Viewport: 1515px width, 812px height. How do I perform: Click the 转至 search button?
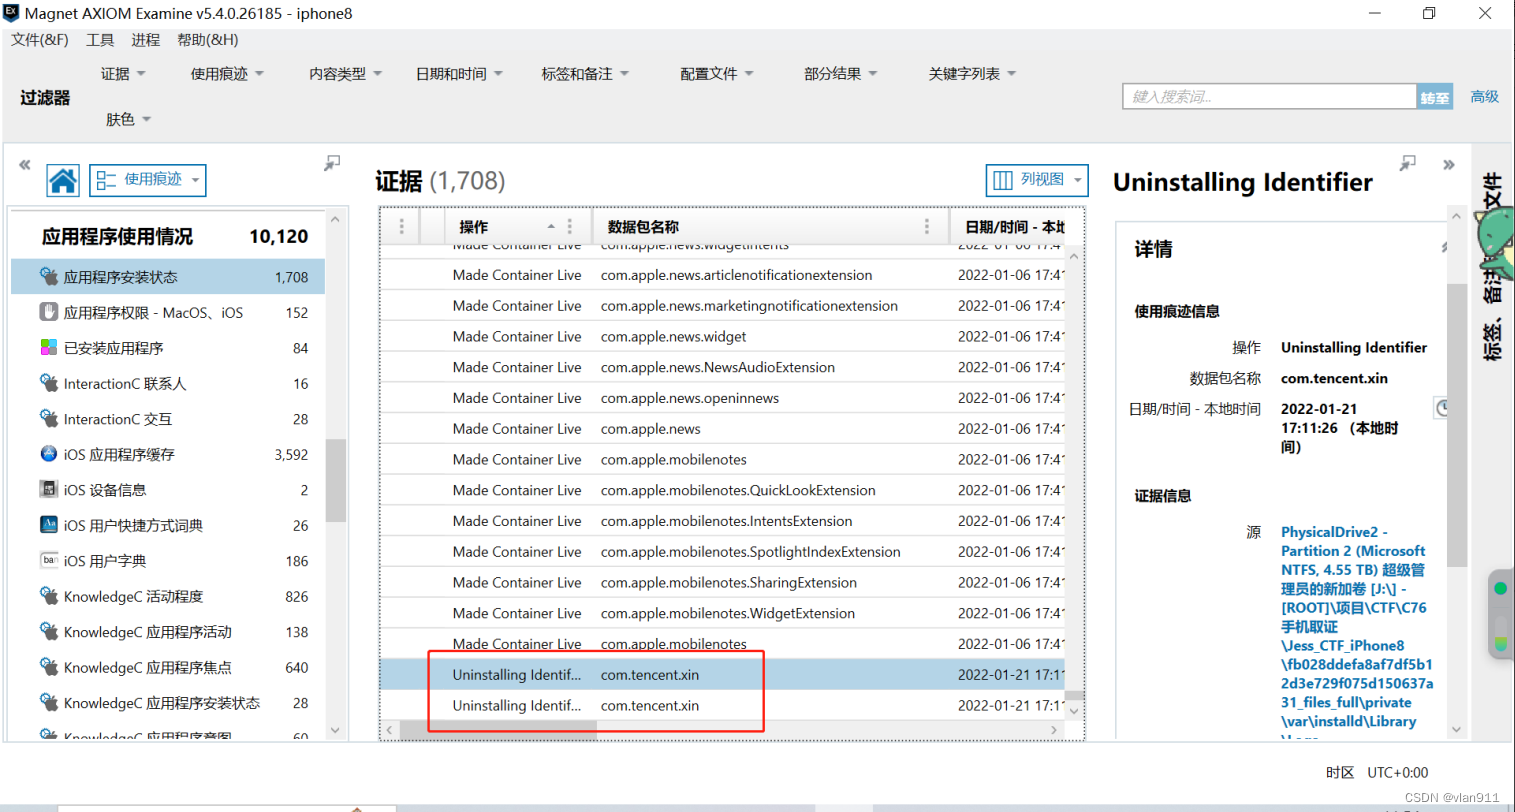tap(1434, 97)
